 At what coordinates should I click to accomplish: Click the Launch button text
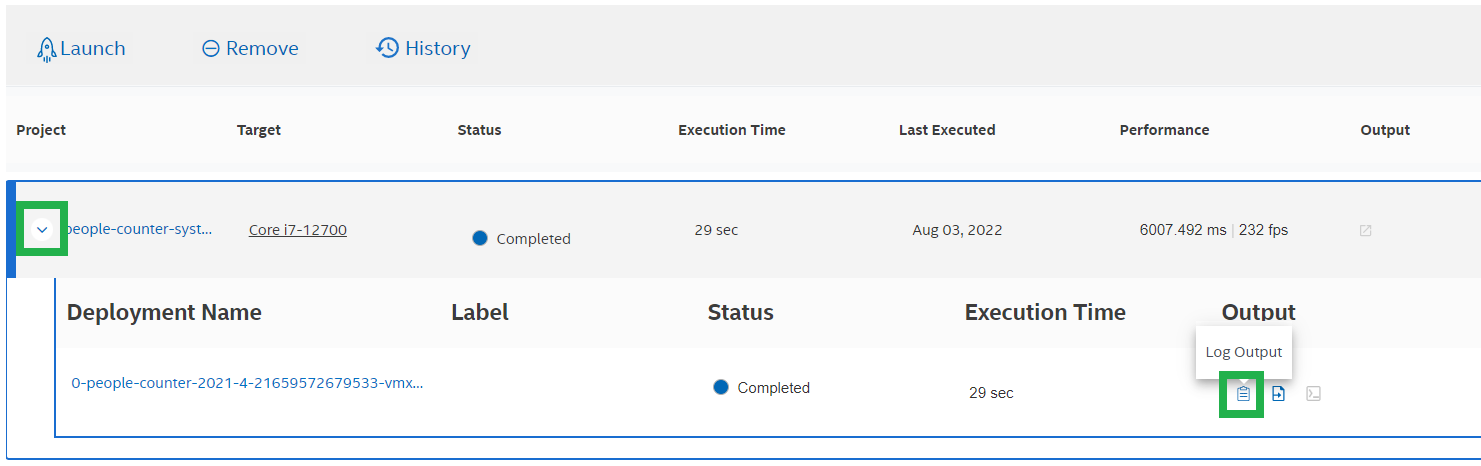(93, 49)
